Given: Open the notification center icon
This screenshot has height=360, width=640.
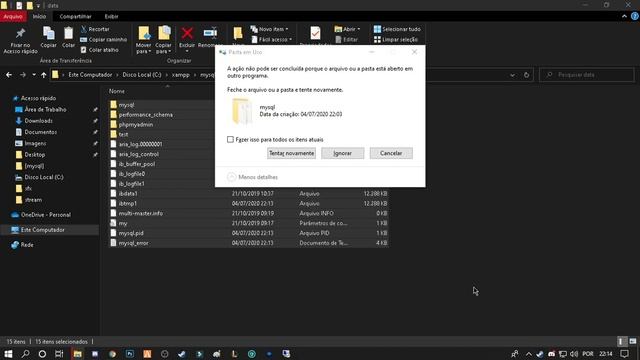Looking at the screenshot, I should tap(624, 354).
